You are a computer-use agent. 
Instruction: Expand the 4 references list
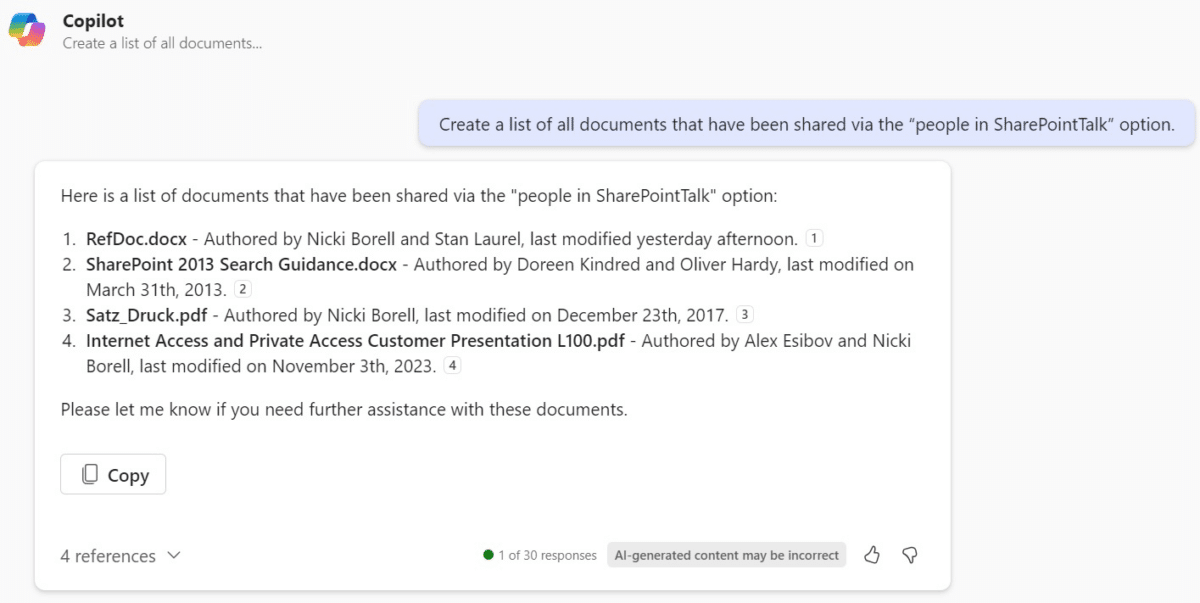pyautogui.click(x=120, y=556)
